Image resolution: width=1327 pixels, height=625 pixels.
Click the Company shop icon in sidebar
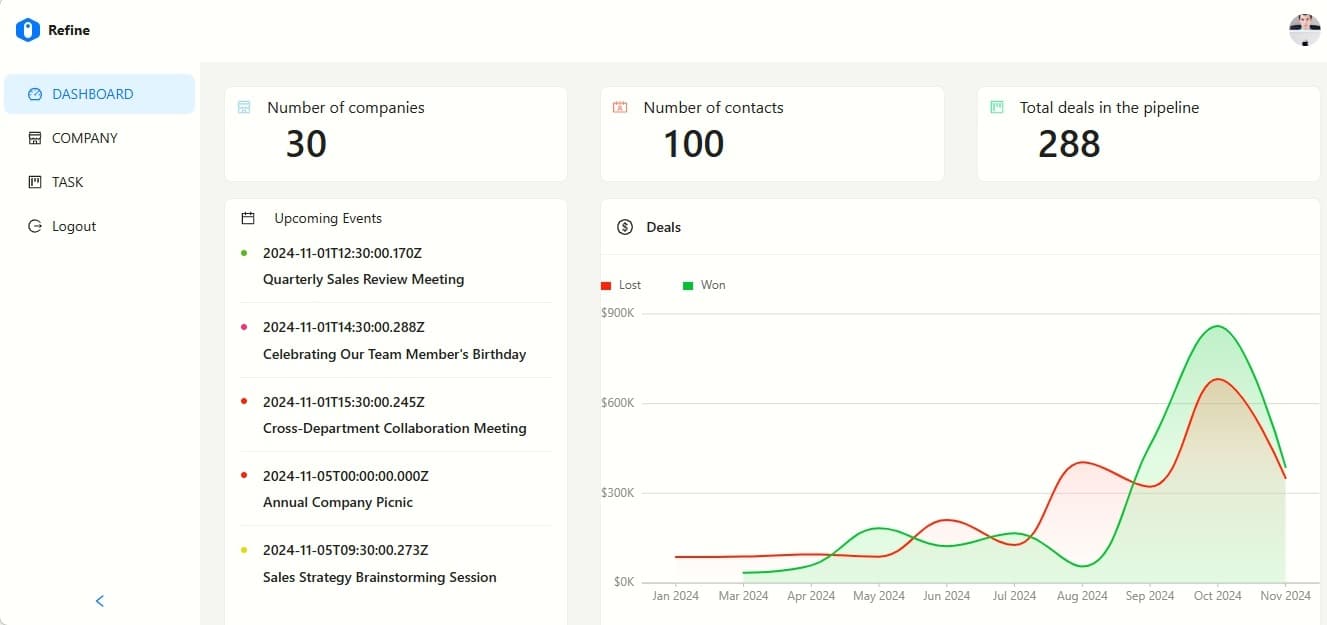click(35, 138)
